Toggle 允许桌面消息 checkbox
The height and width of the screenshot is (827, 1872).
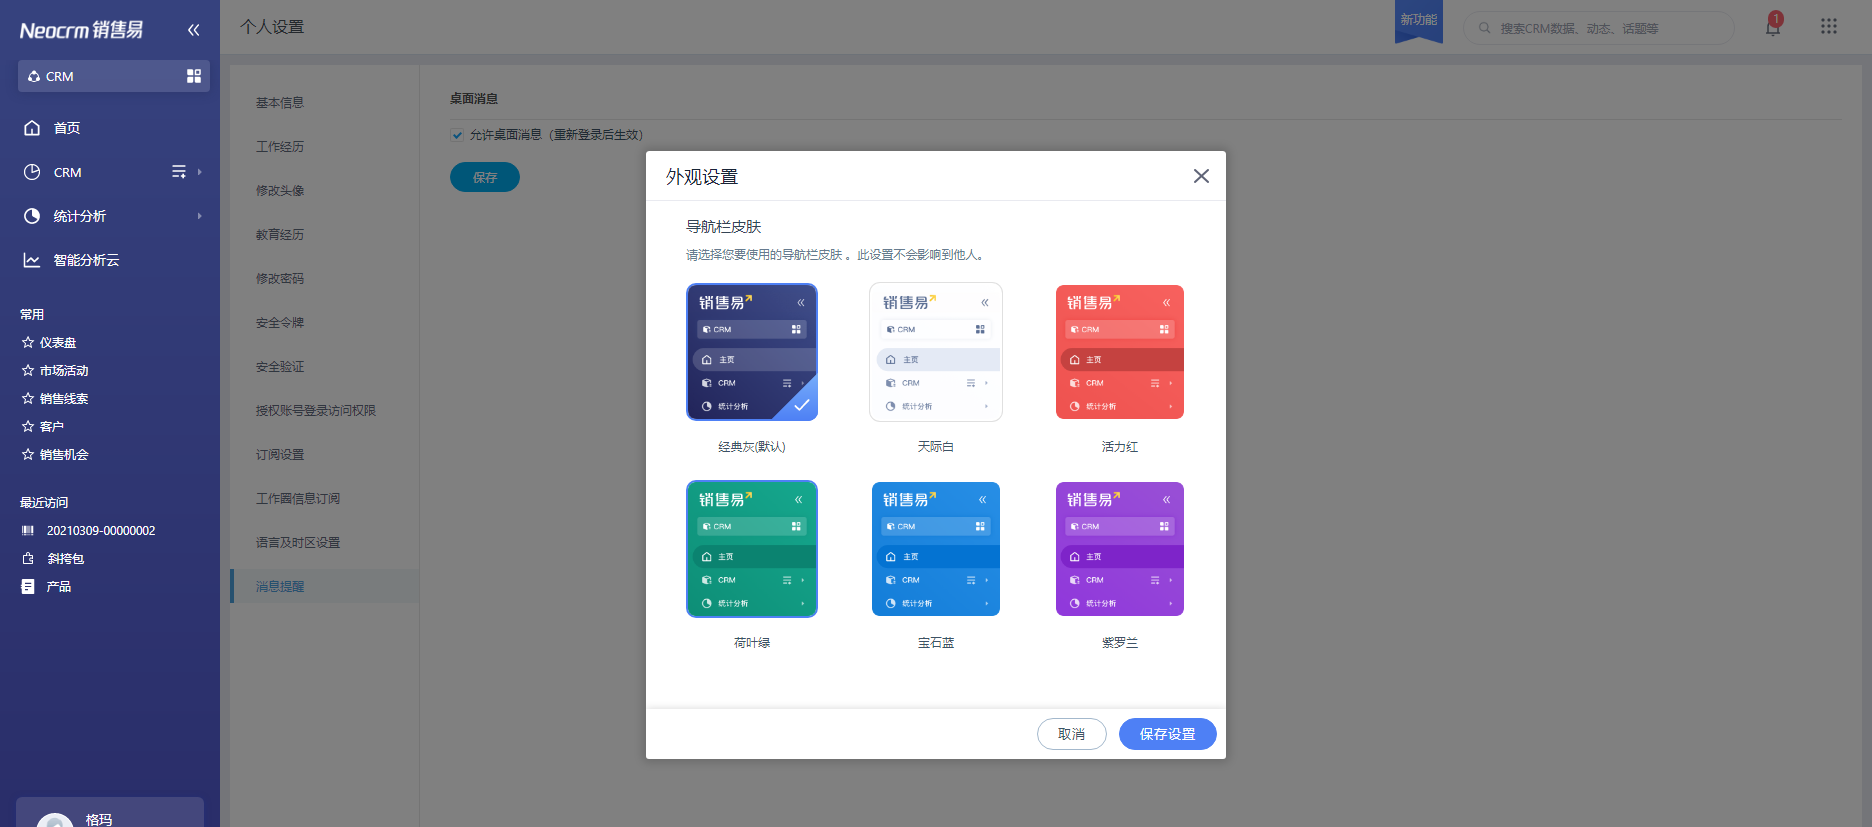(x=457, y=135)
